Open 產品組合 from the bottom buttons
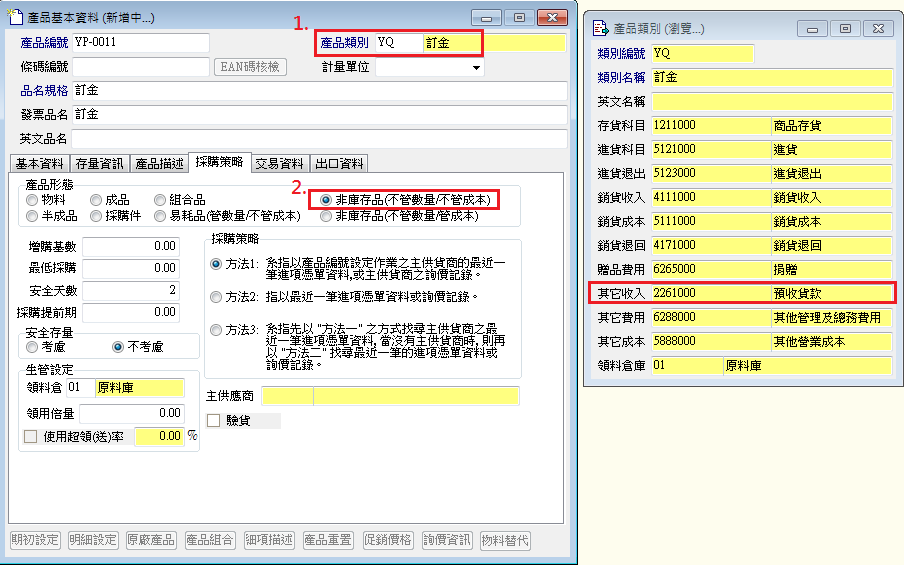Image resolution: width=904 pixels, height=565 pixels. tap(210, 540)
